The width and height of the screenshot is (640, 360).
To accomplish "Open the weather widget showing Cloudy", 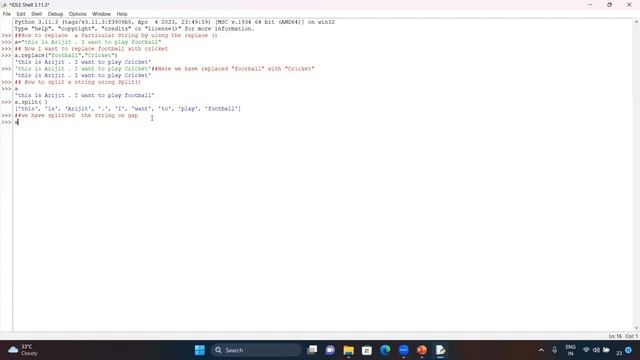I will pos(23,350).
